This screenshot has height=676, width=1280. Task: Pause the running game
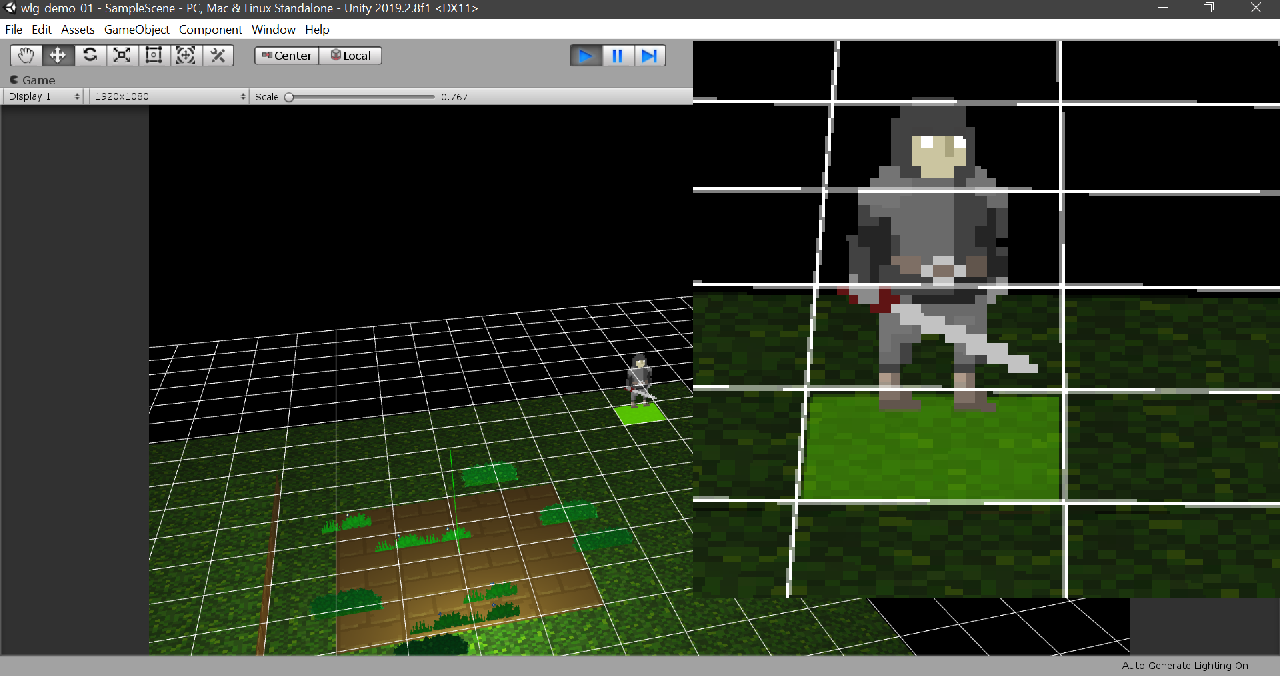coord(617,55)
